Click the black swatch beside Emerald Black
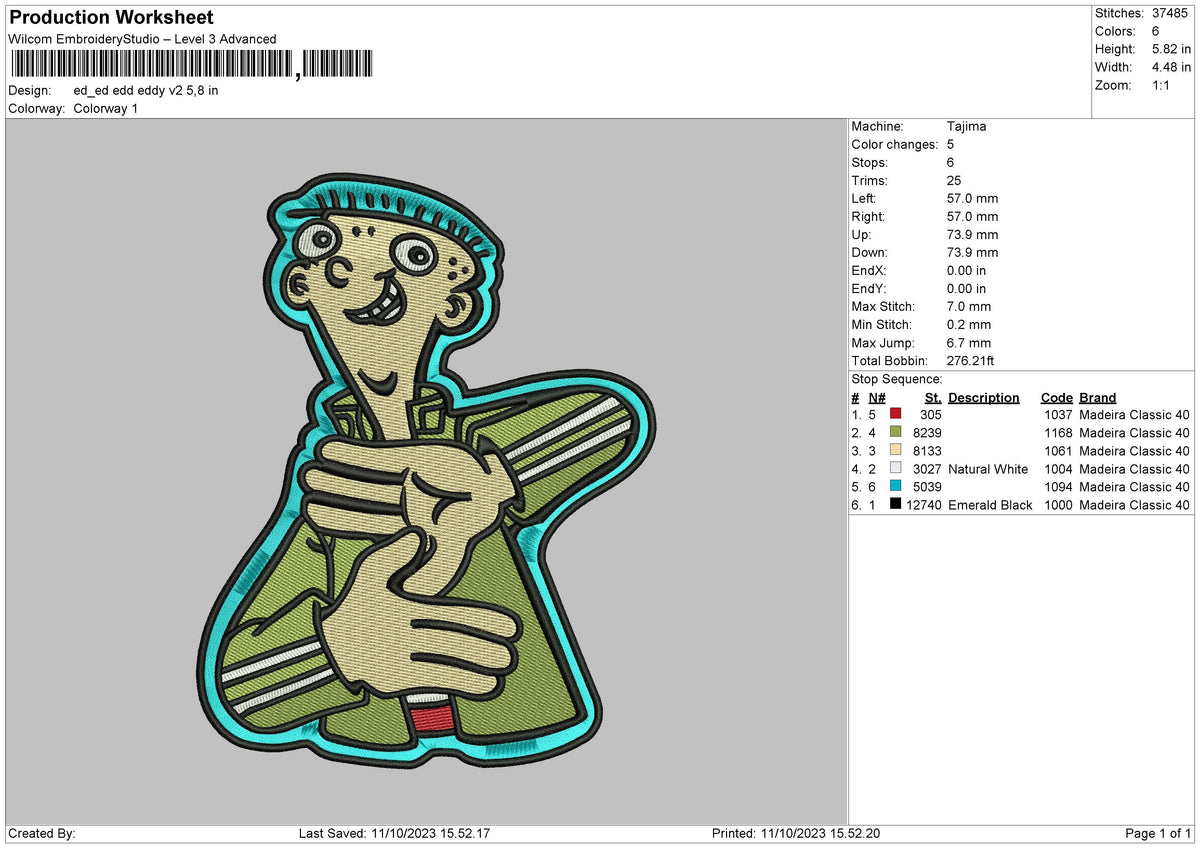Screen dimensions: 1200x848 (896, 505)
